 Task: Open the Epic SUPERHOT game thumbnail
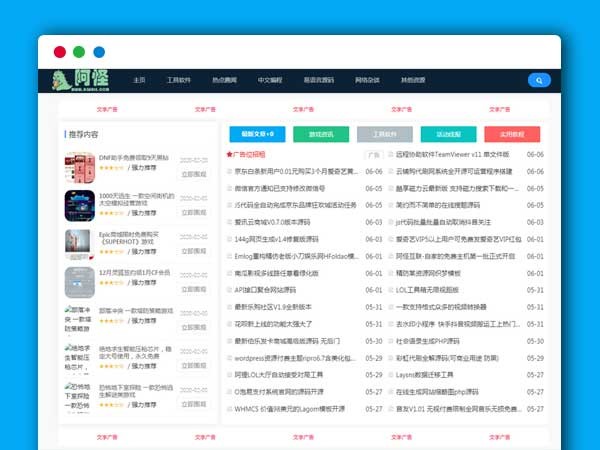(x=79, y=244)
